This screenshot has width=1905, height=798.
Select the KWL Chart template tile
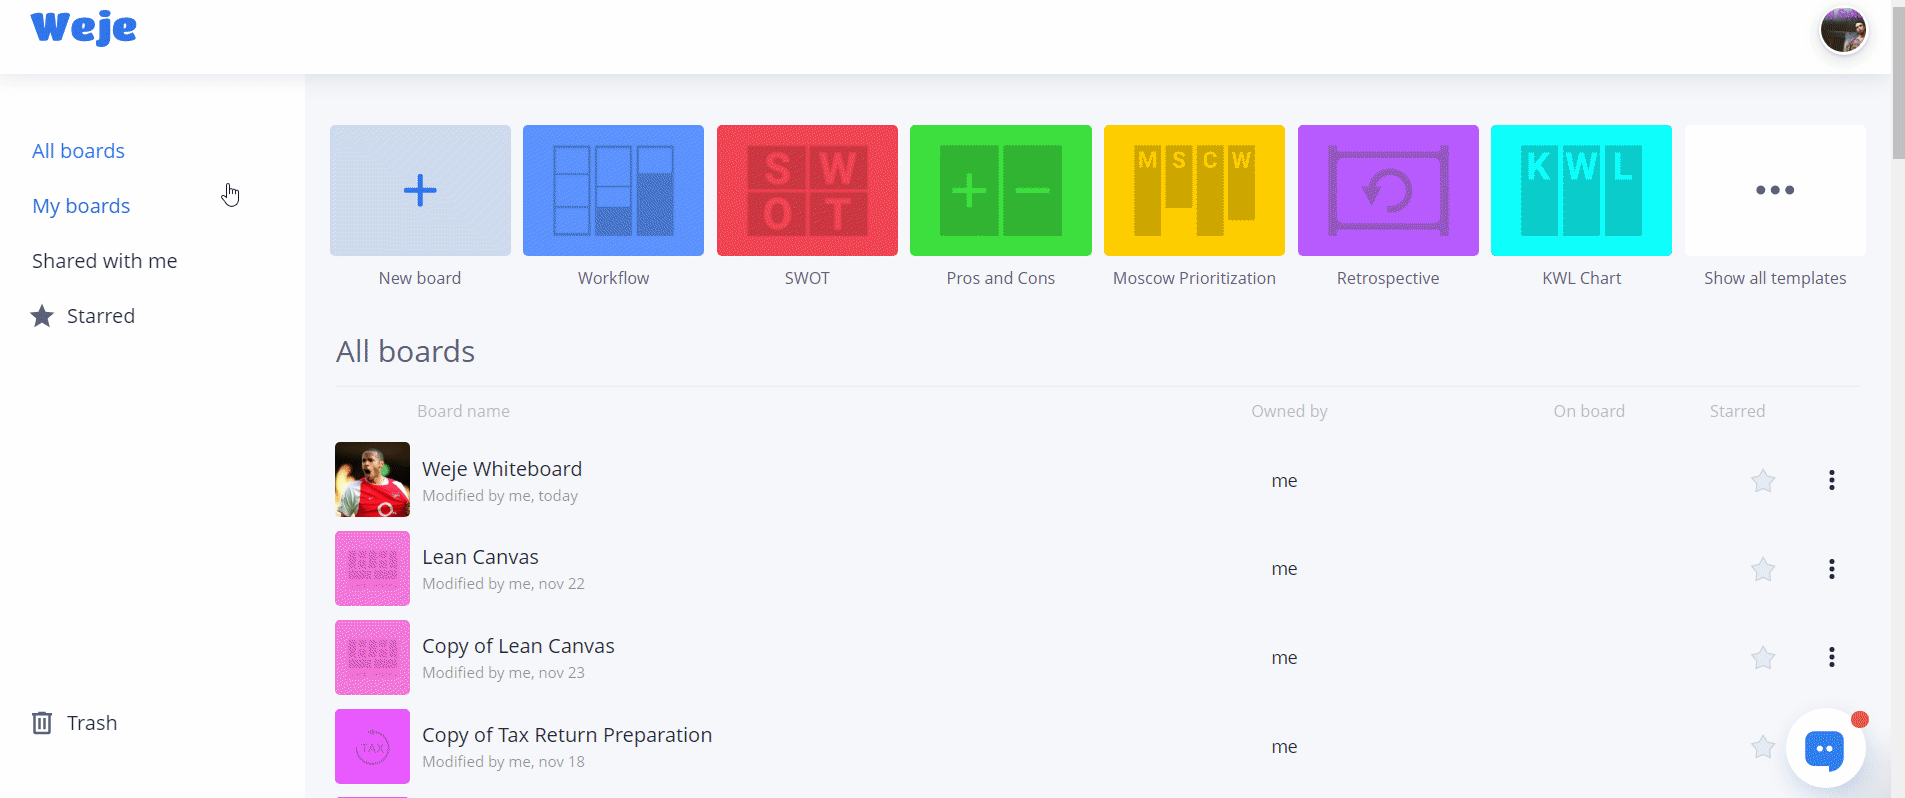[1581, 190]
